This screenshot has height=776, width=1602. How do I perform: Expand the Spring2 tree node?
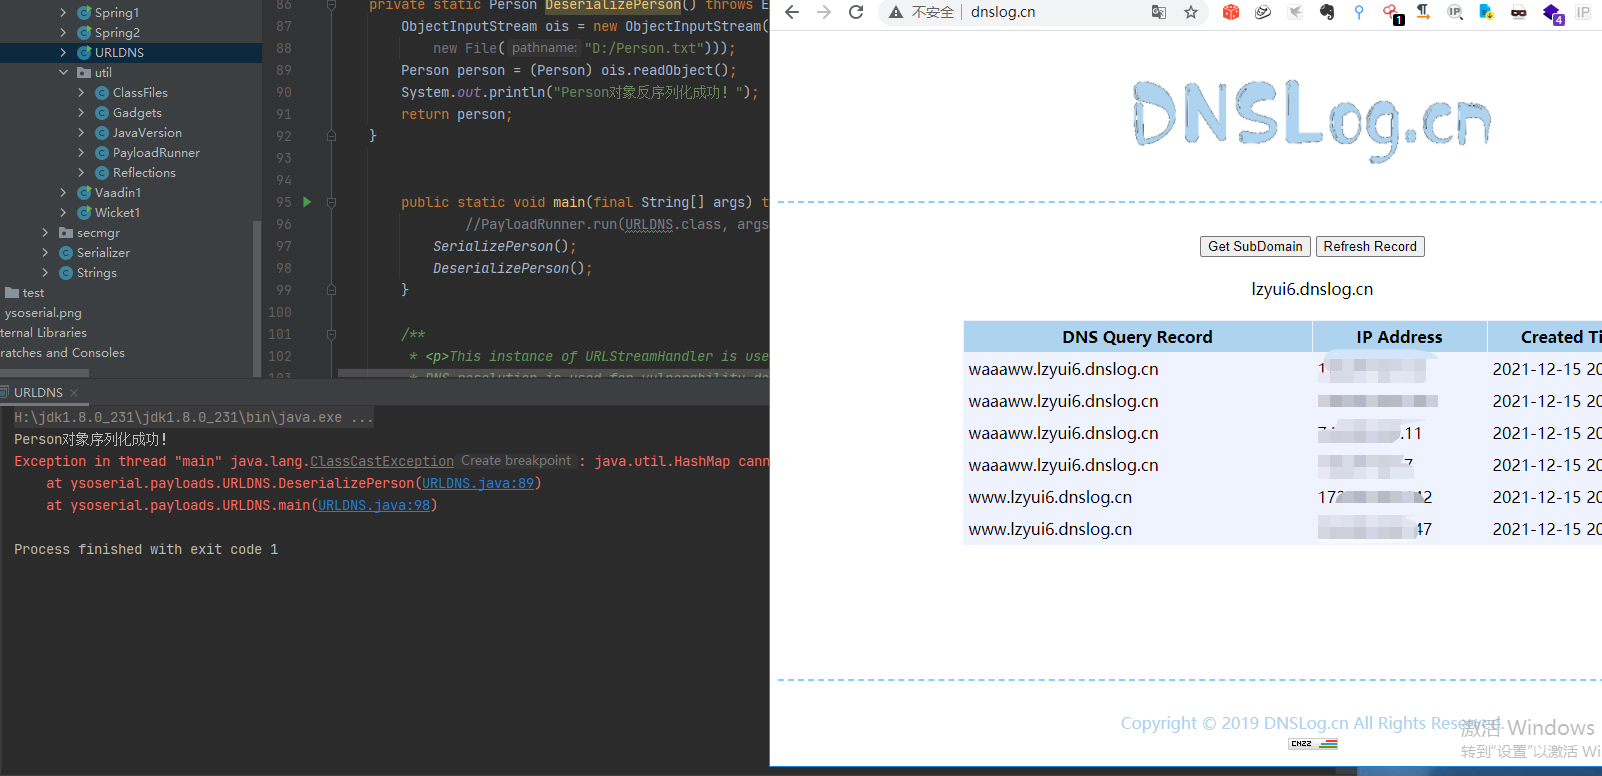[63, 33]
